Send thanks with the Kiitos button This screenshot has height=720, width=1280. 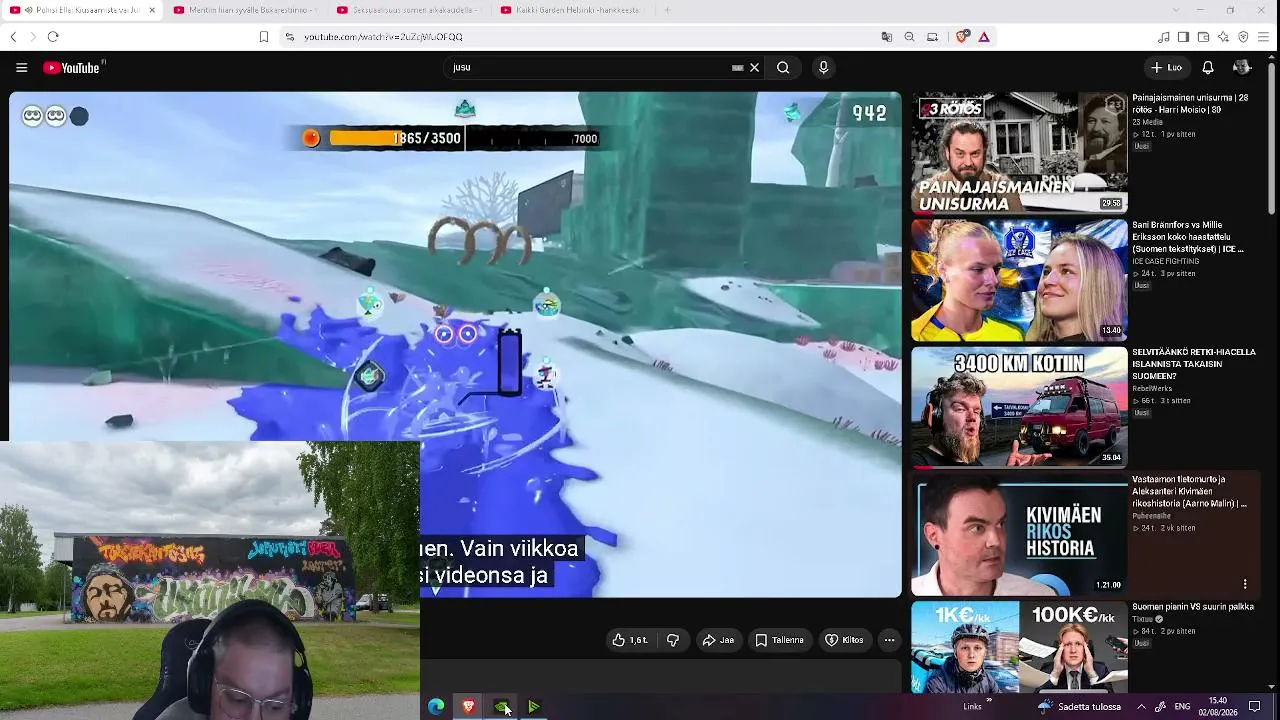843,640
